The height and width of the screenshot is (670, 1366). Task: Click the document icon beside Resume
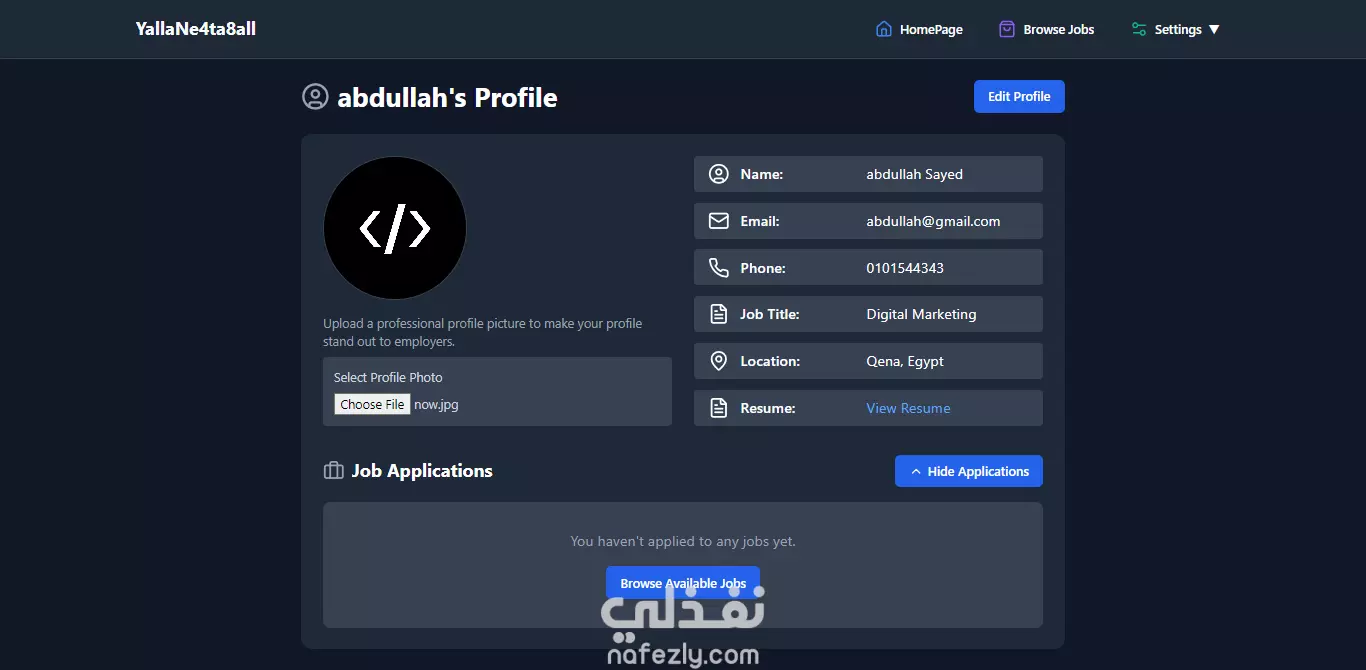pos(718,408)
